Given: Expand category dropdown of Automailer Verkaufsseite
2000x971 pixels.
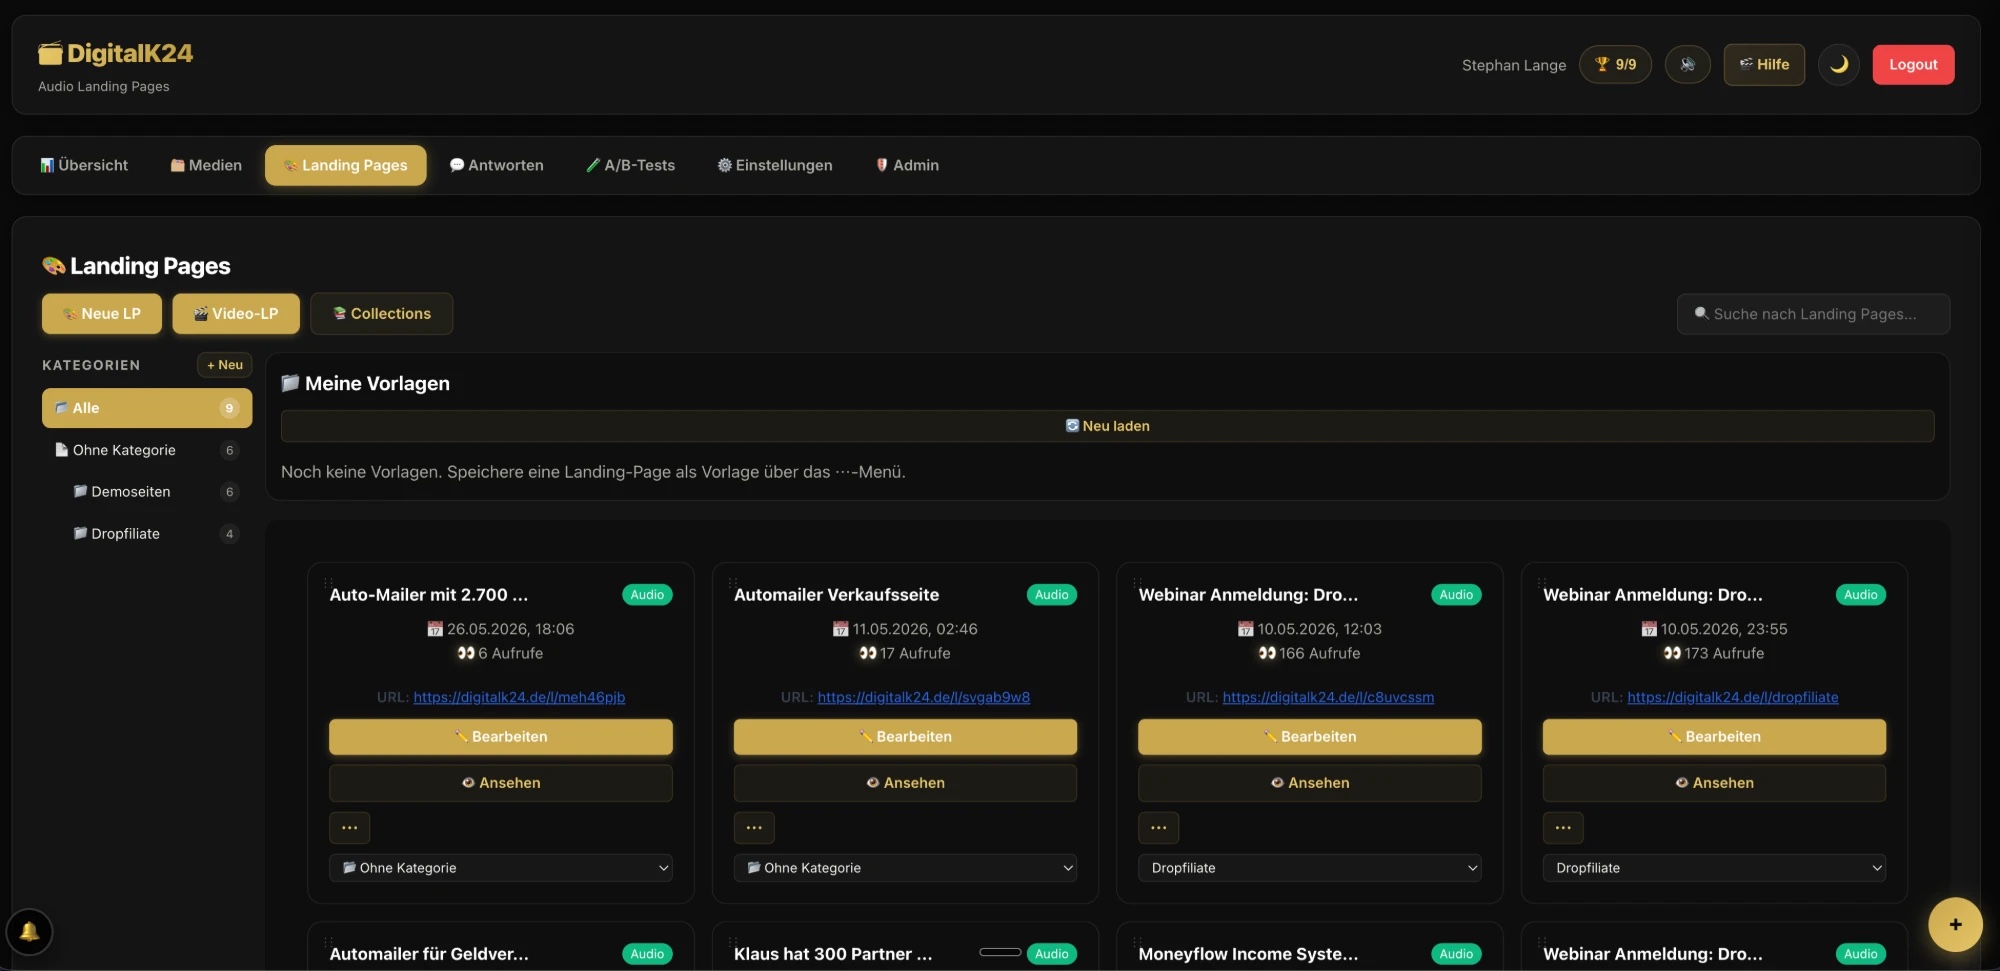Looking at the screenshot, I should point(905,868).
